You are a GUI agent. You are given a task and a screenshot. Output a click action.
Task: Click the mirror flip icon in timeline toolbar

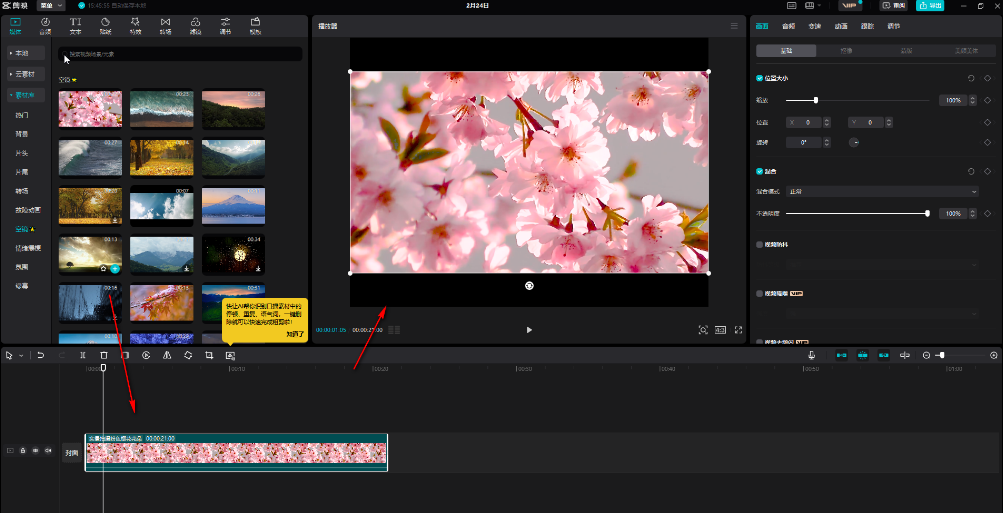coord(167,355)
